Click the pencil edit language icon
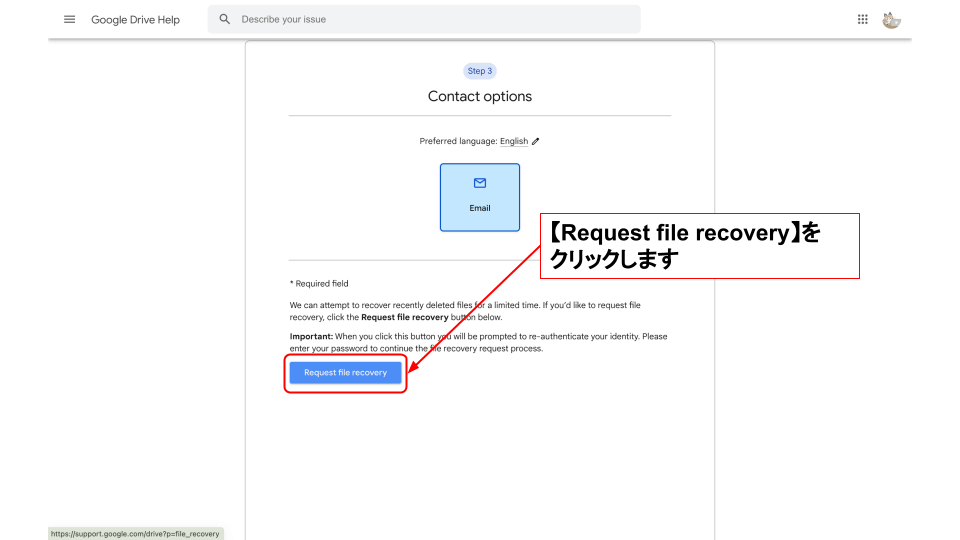The image size is (960, 540). (536, 142)
